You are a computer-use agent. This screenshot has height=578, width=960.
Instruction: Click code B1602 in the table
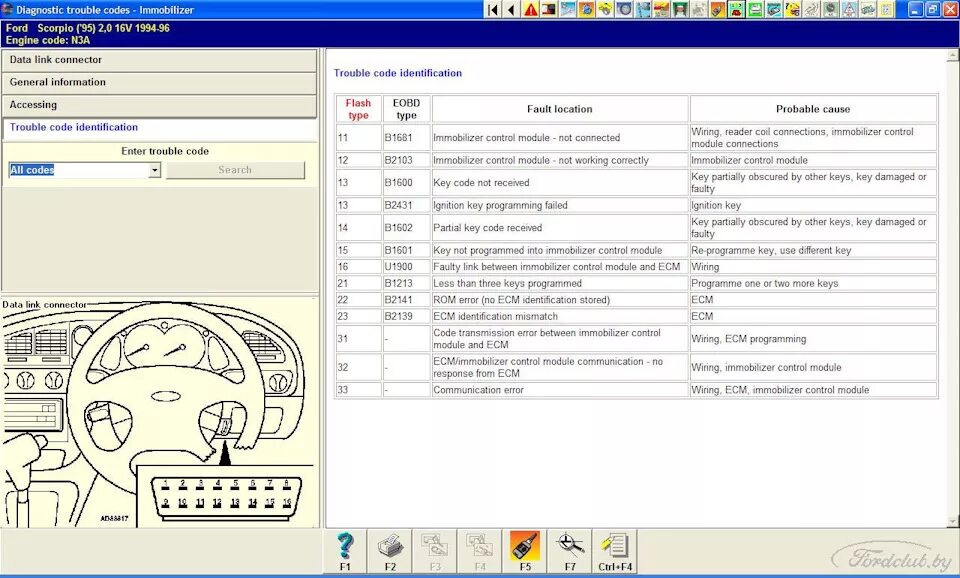coord(399,228)
